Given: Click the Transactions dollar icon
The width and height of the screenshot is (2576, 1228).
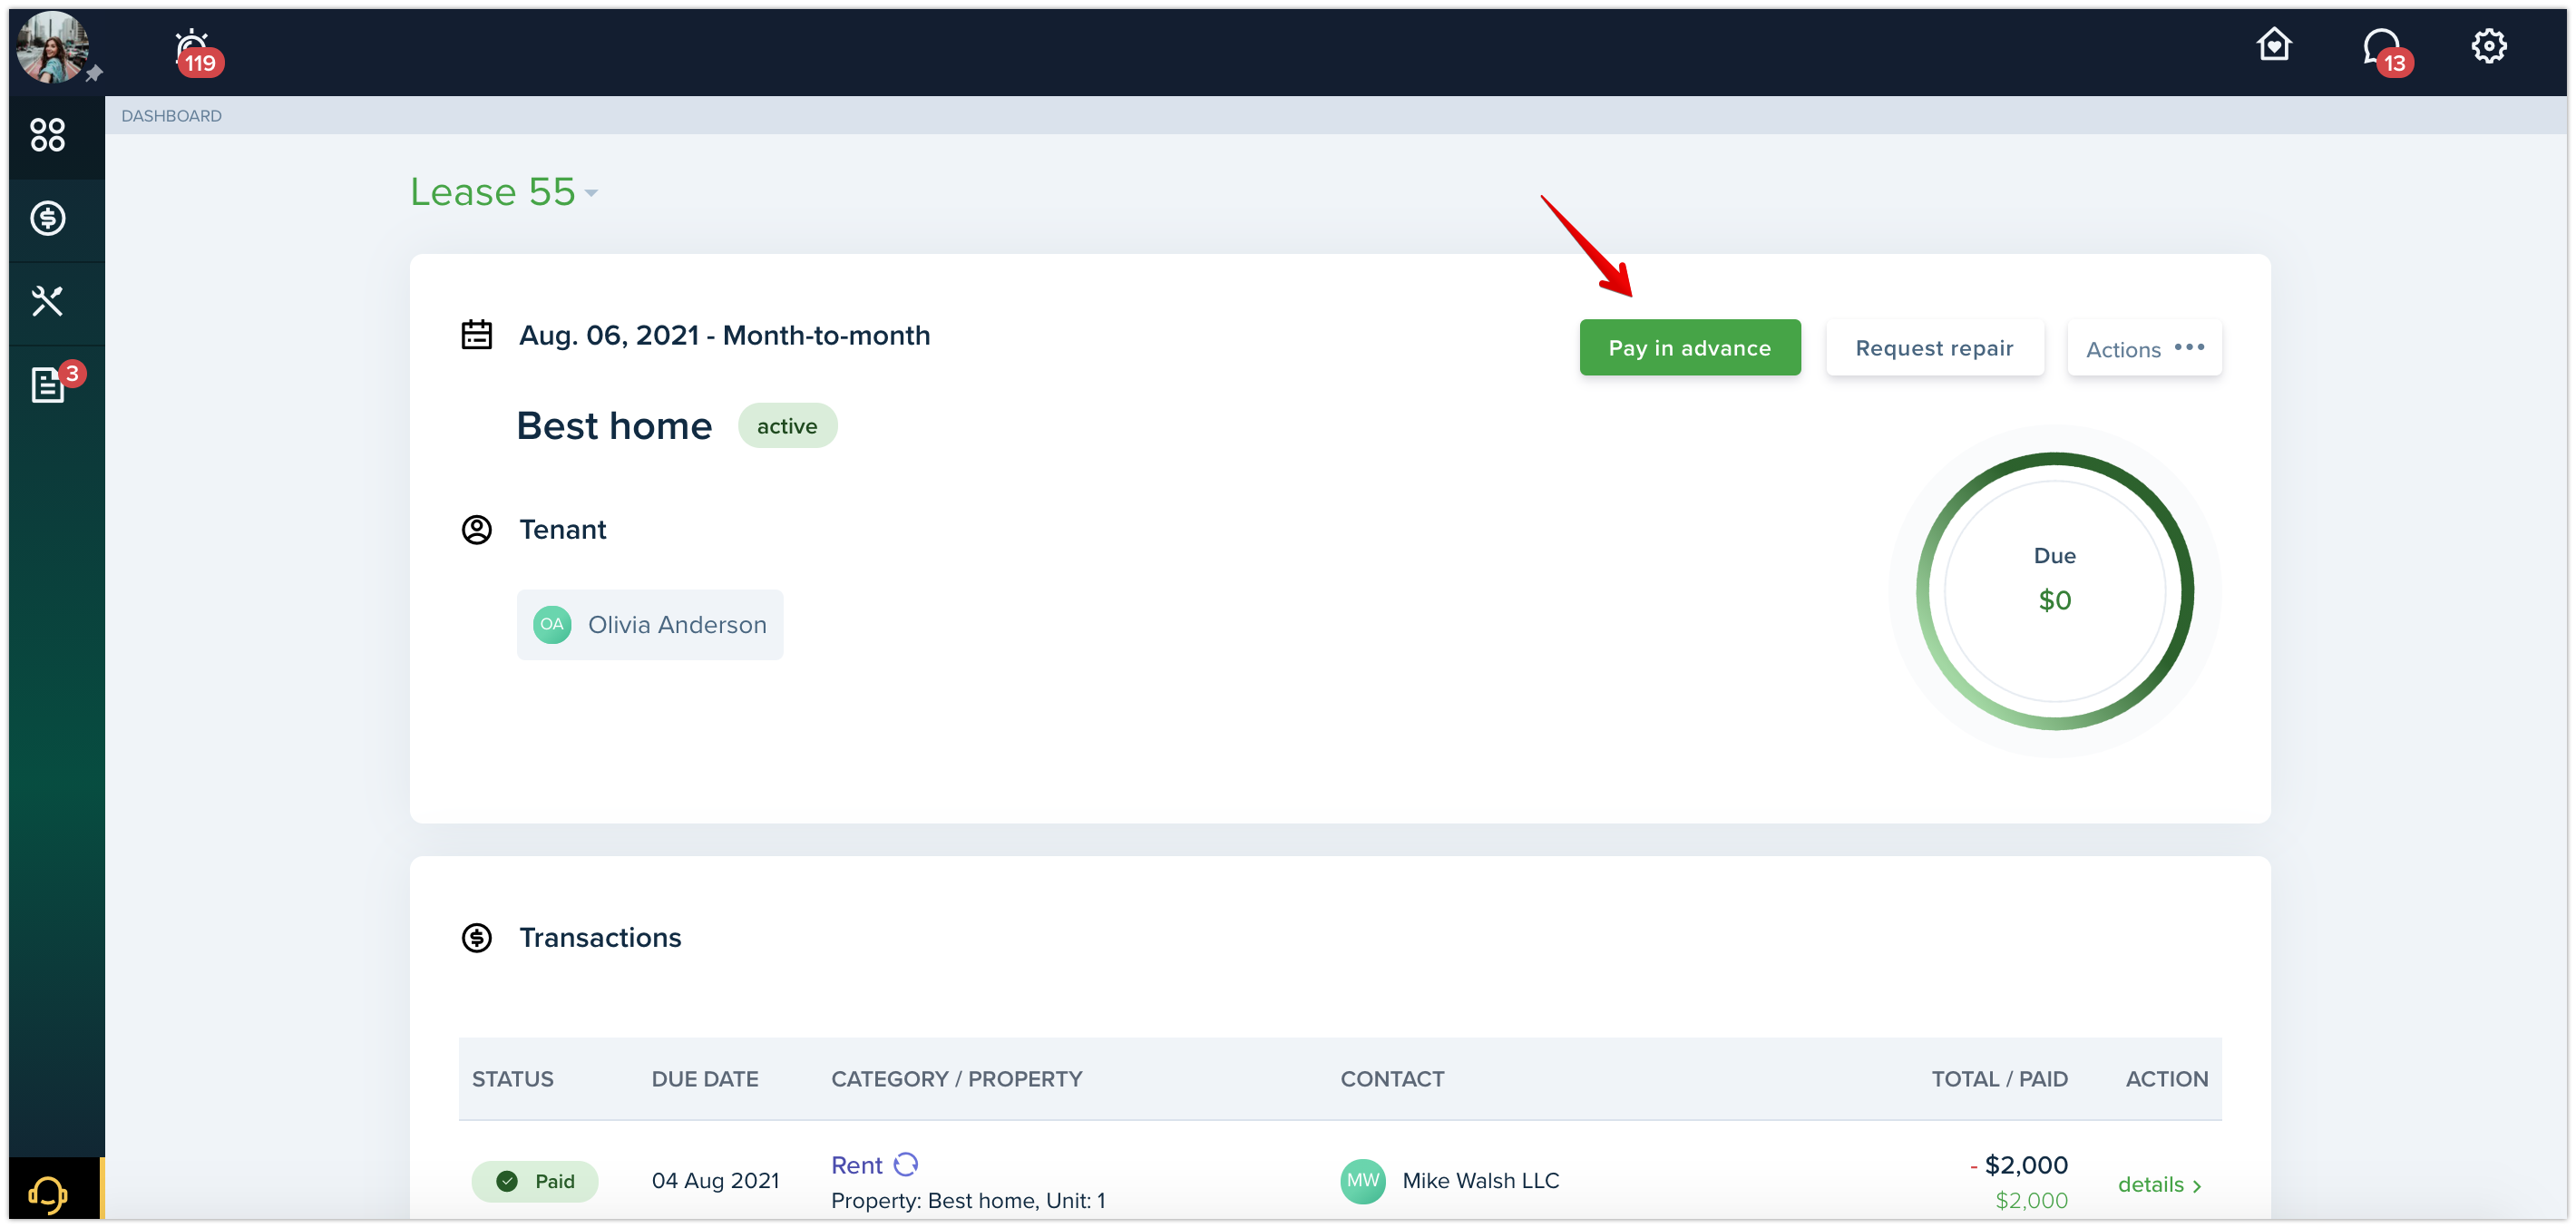Looking at the screenshot, I should pyautogui.click(x=477, y=937).
